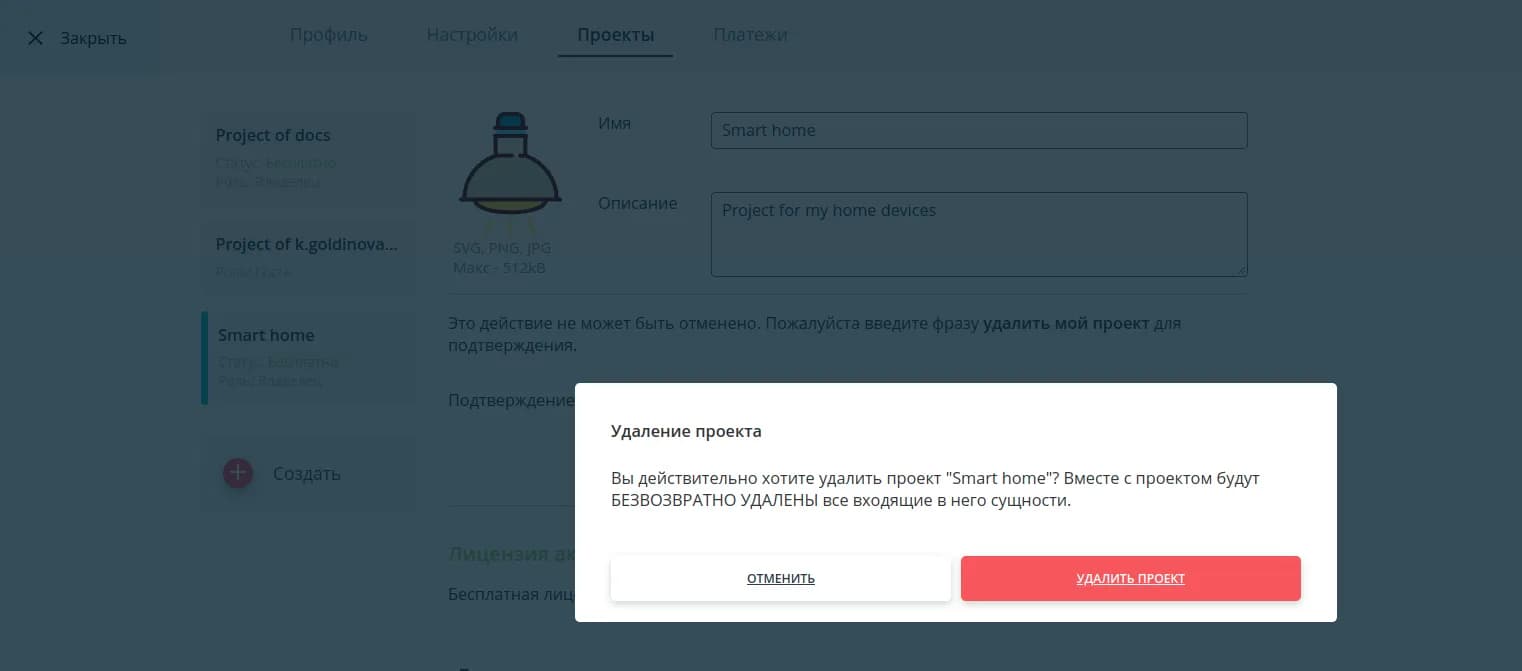
Task: Click the red plus create icon
Action: [238, 473]
